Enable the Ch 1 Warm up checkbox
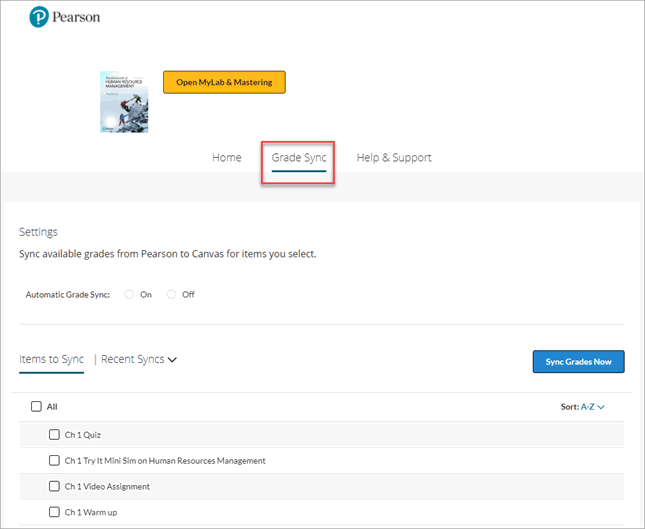This screenshot has height=529, width=645. [54, 512]
